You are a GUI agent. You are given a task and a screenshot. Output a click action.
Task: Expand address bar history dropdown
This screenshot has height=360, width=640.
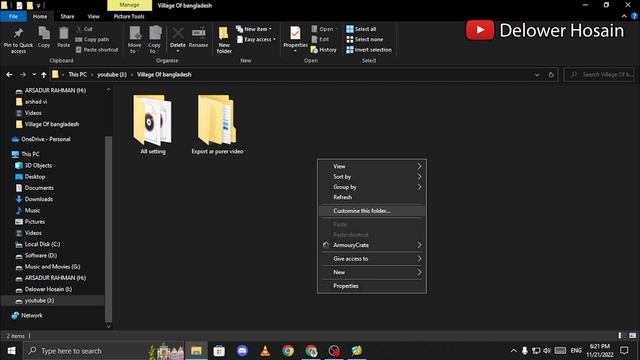coord(537,75)
